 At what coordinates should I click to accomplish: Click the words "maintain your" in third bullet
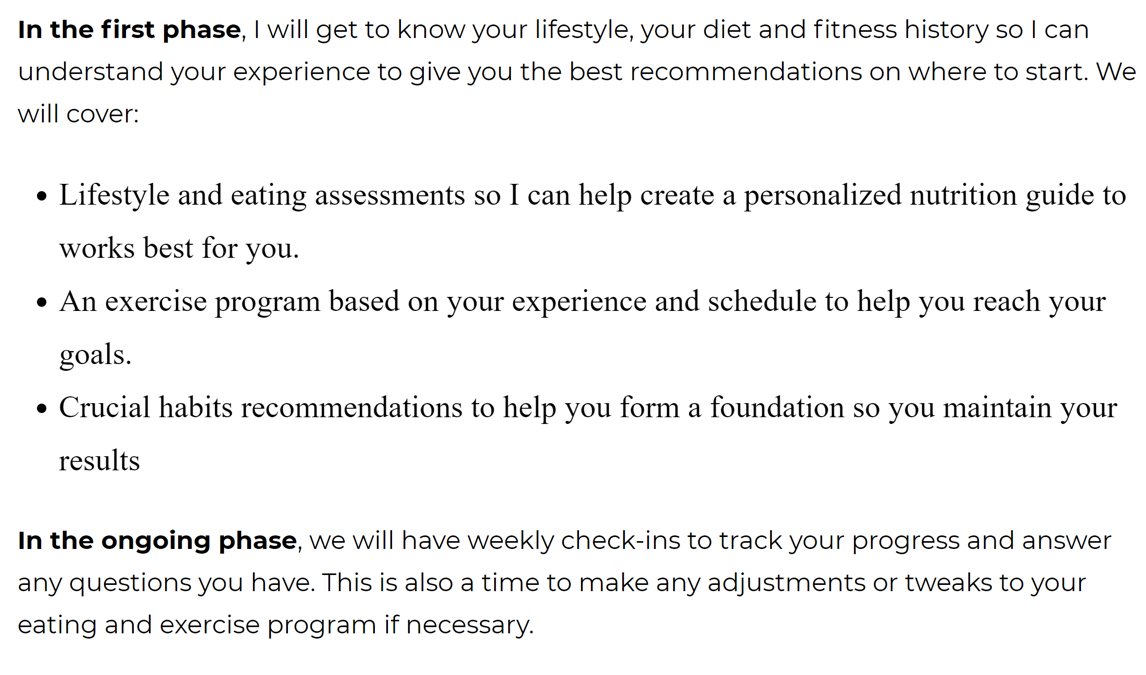click(1031, 408)
